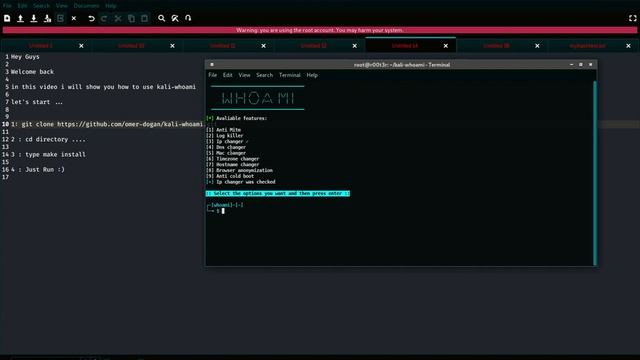This screenshot has width=640, height=360.
Task: Open Find with the magnifier icon
Action: tap(162, 18)
